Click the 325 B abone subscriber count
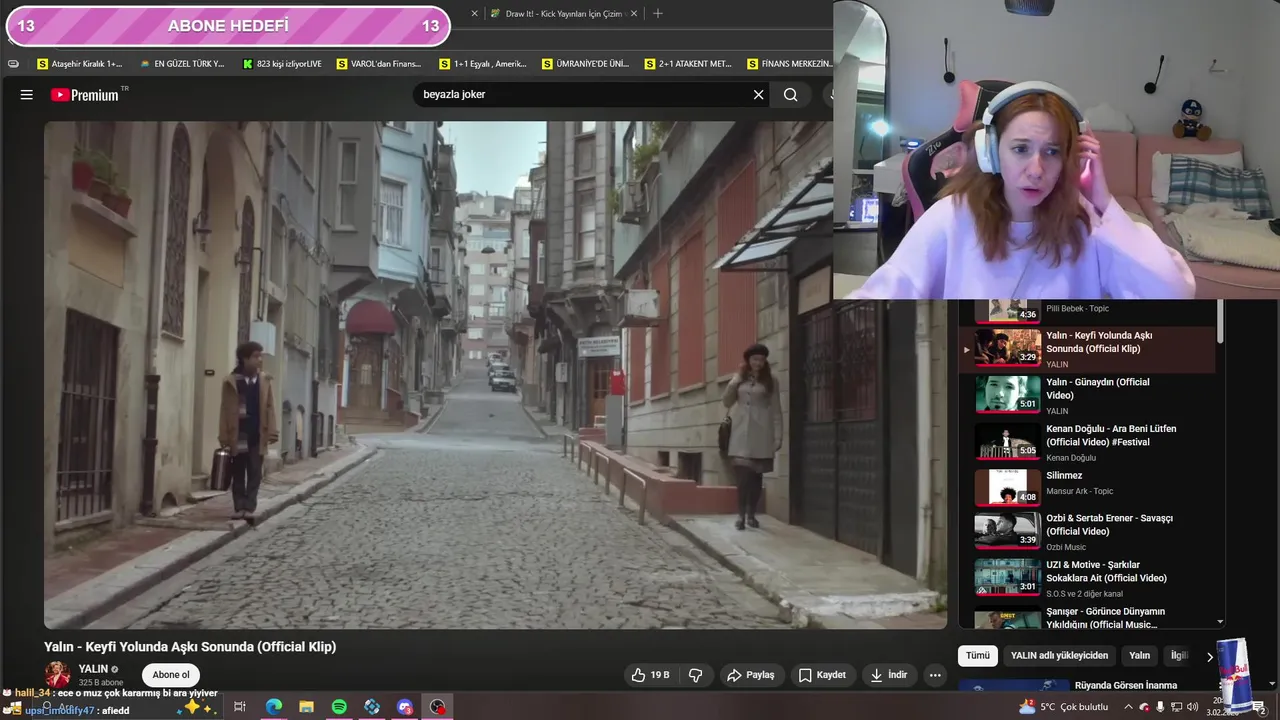 101,683
